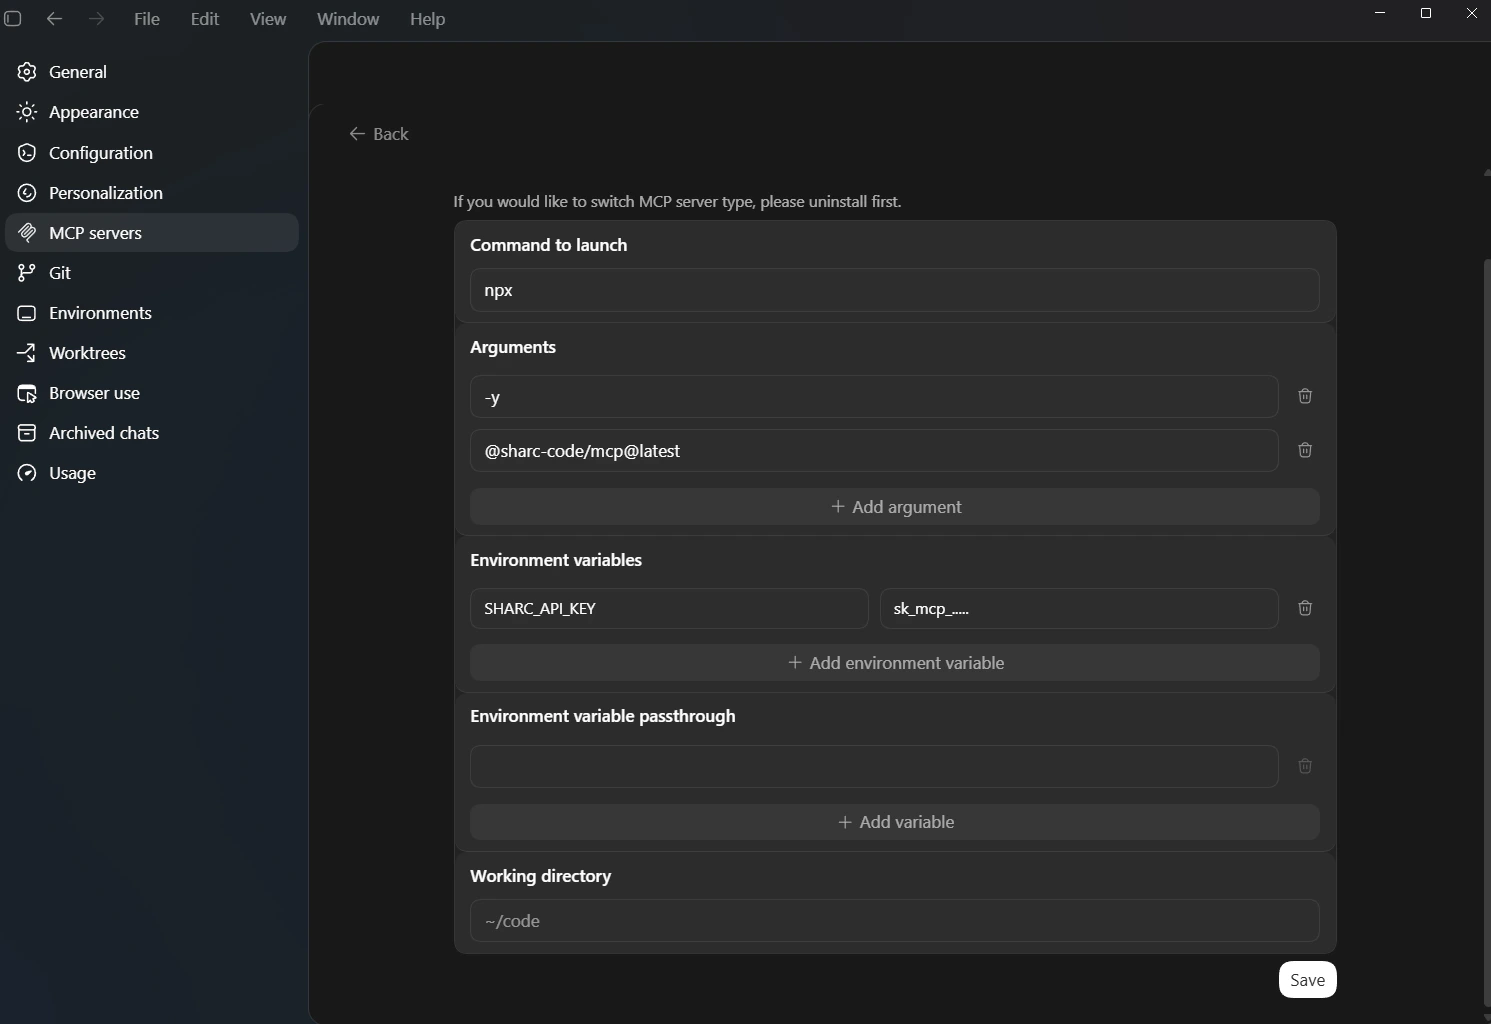The width and height of the screenshot is (1491, 1024).
Task: Open Git settings page
Action: point(152,273)
